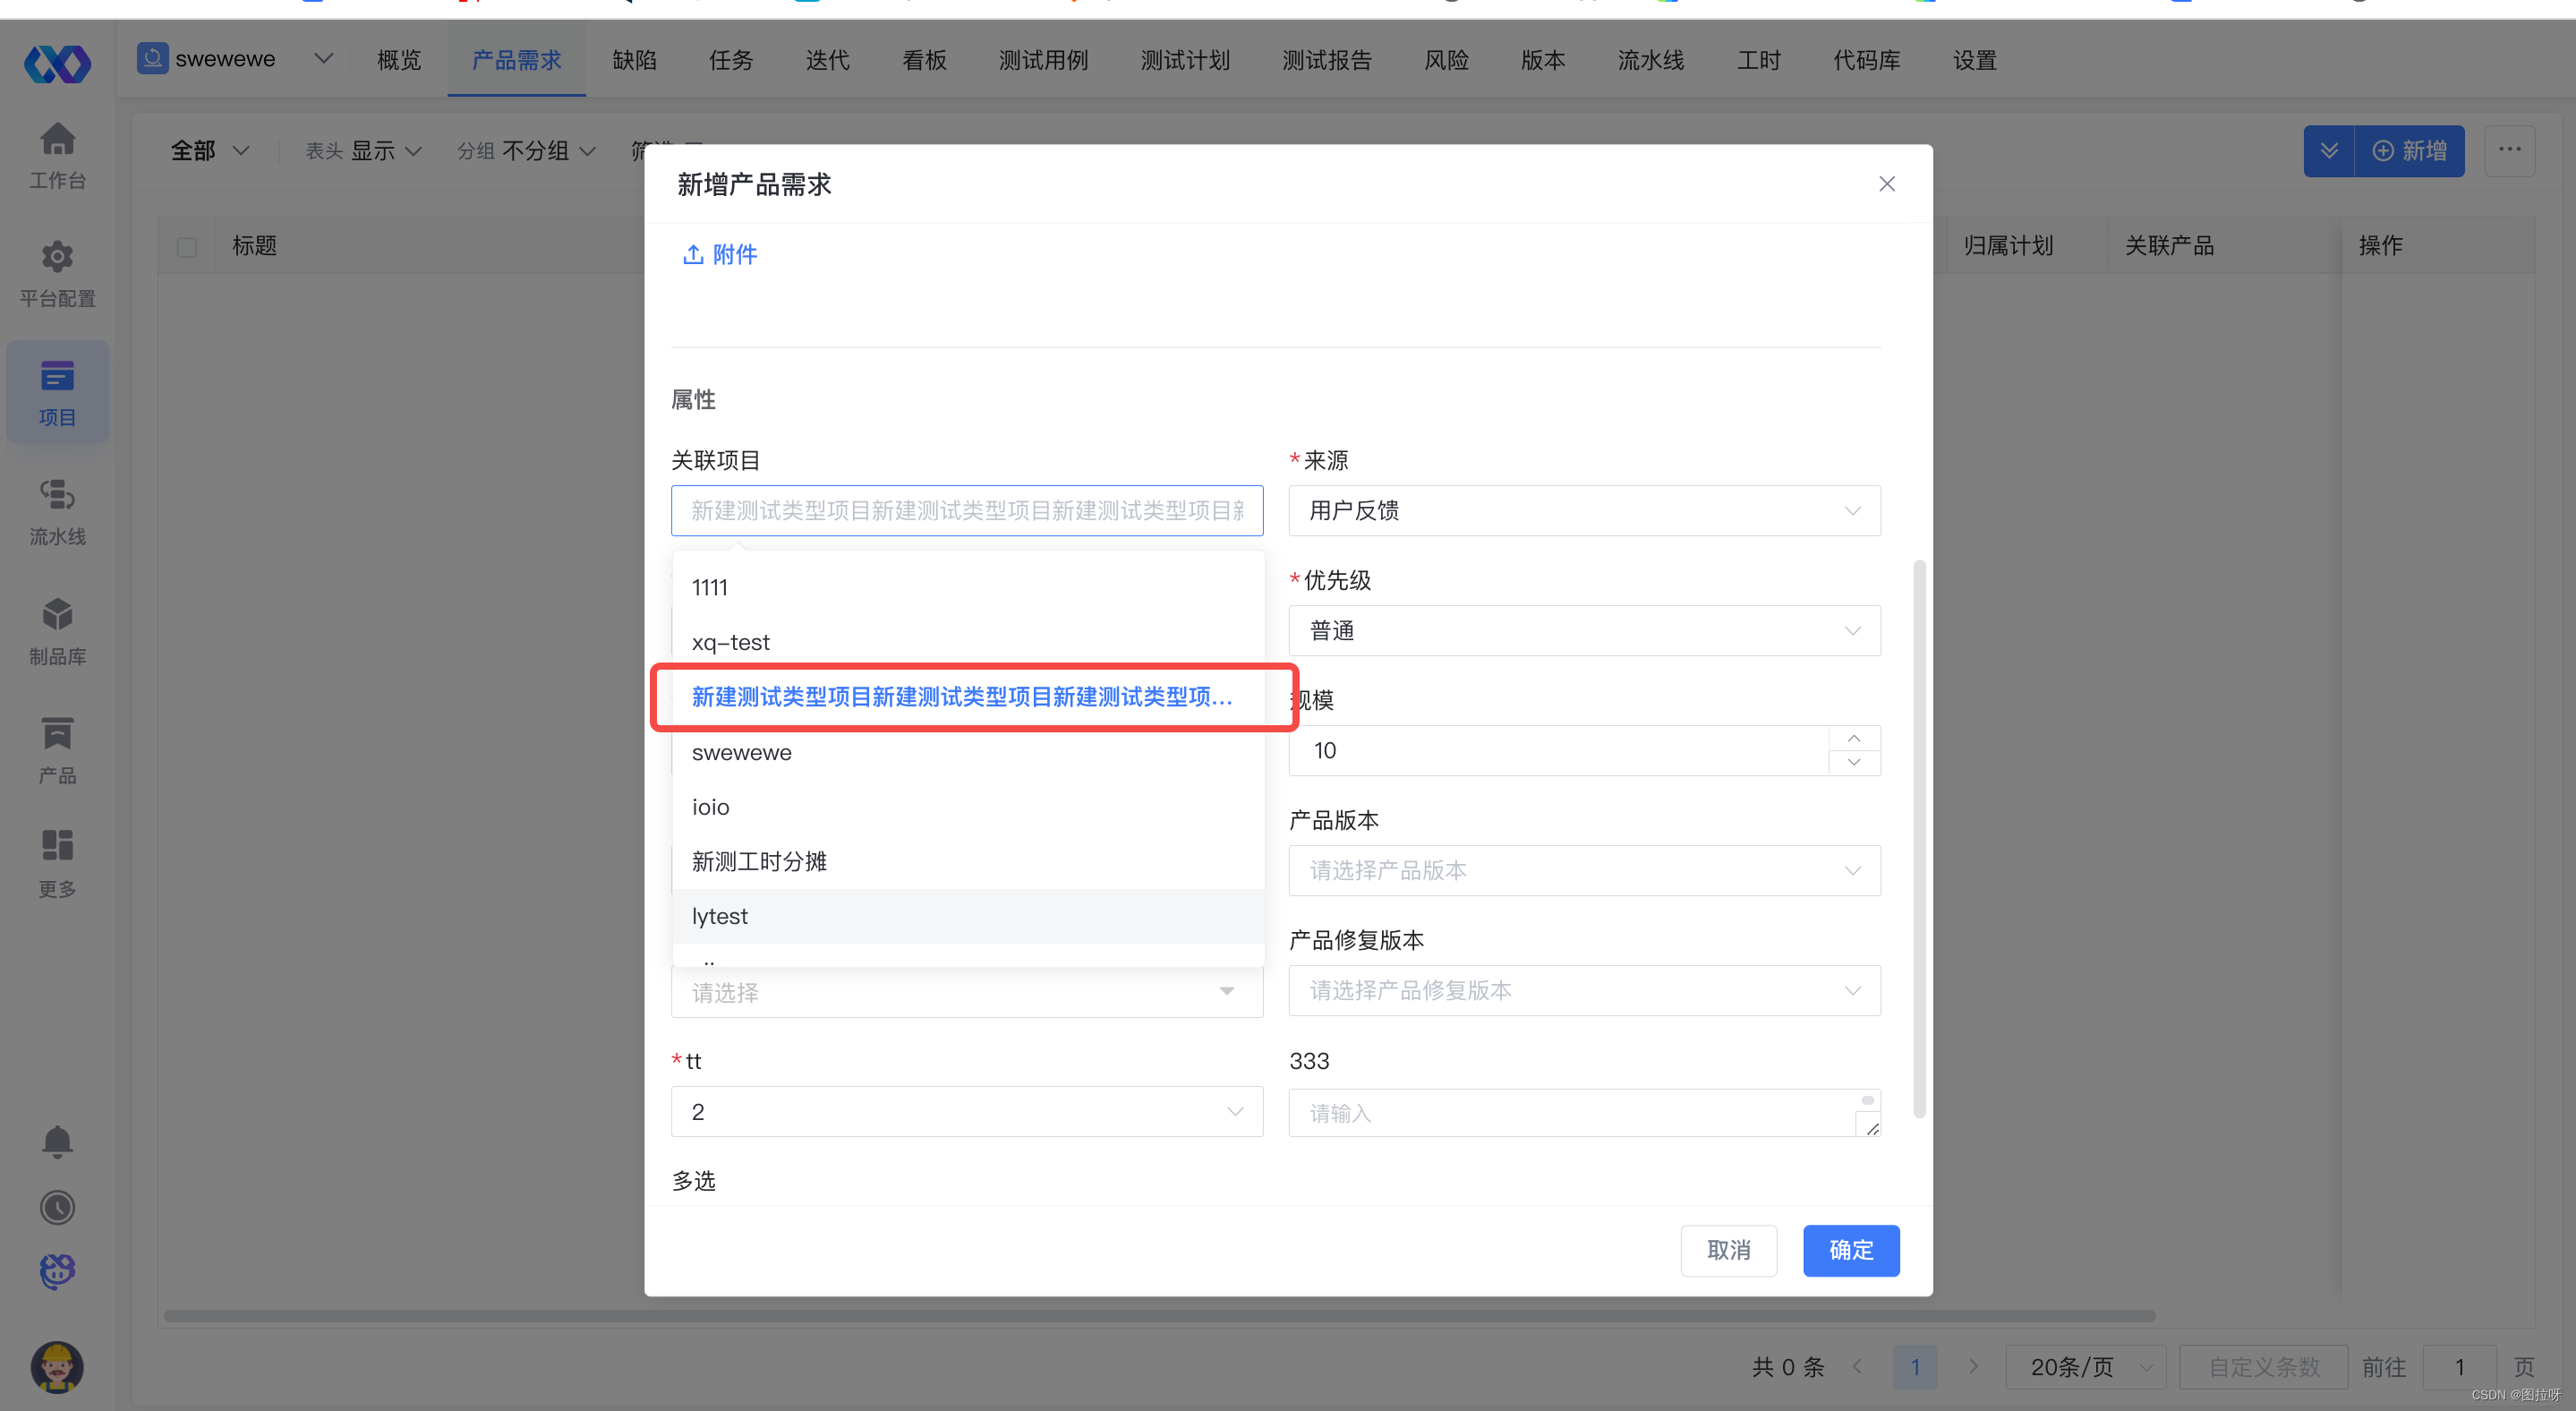Viewport: 2576px width, 1411px height.
Task: Open the 项目 sidebar panel icon
Action: (57, 391)
